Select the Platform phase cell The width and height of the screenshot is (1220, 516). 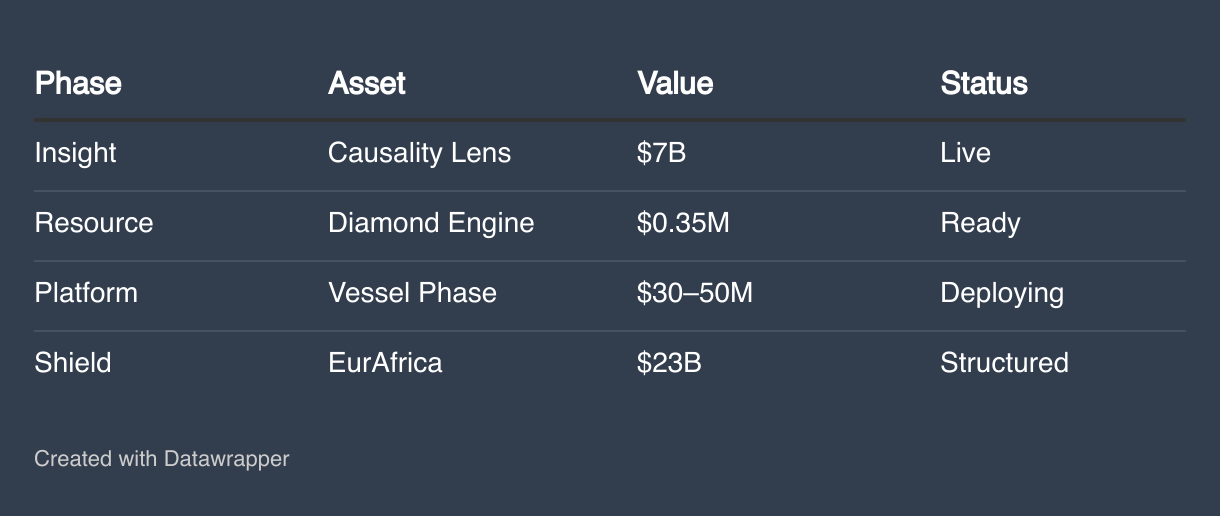[x=86, y=293]
